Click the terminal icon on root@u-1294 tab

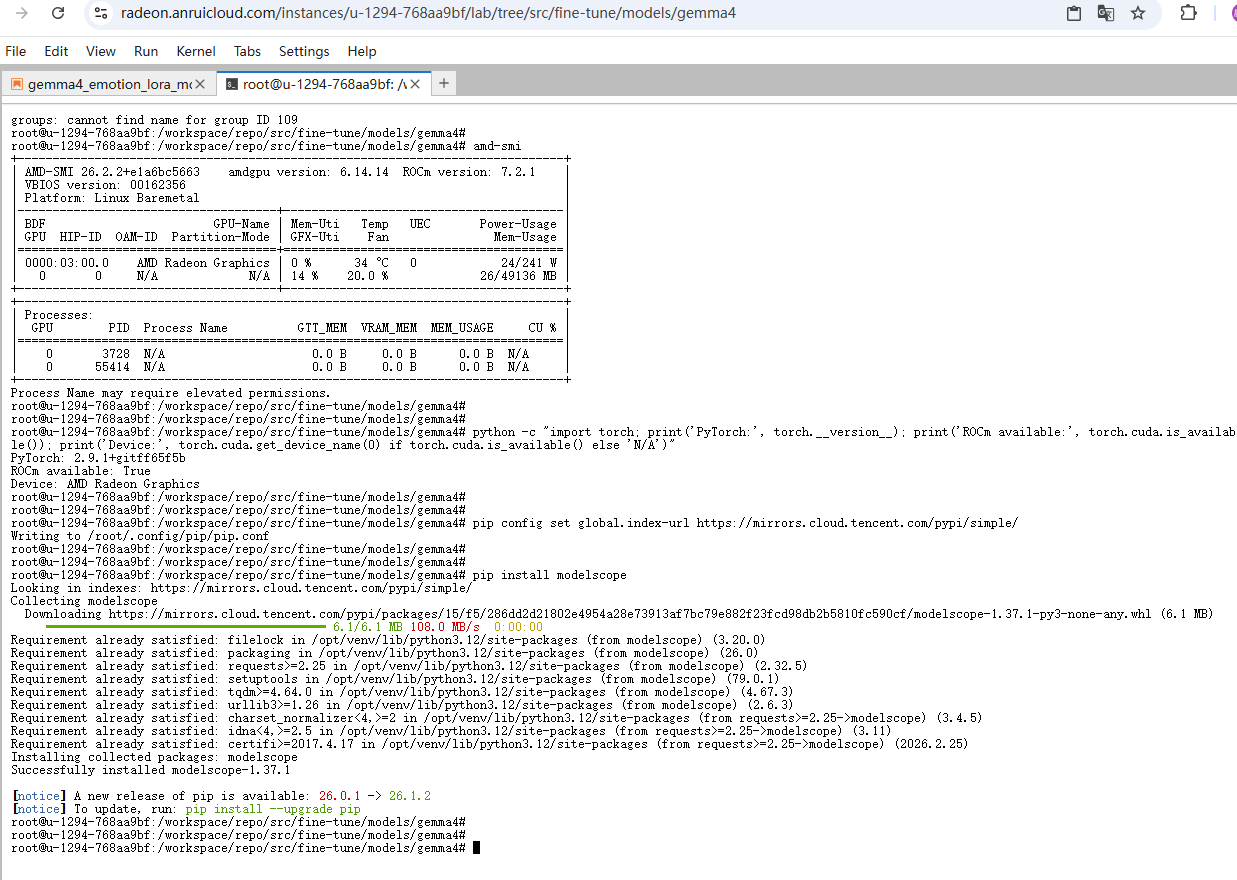click(232, 84)
